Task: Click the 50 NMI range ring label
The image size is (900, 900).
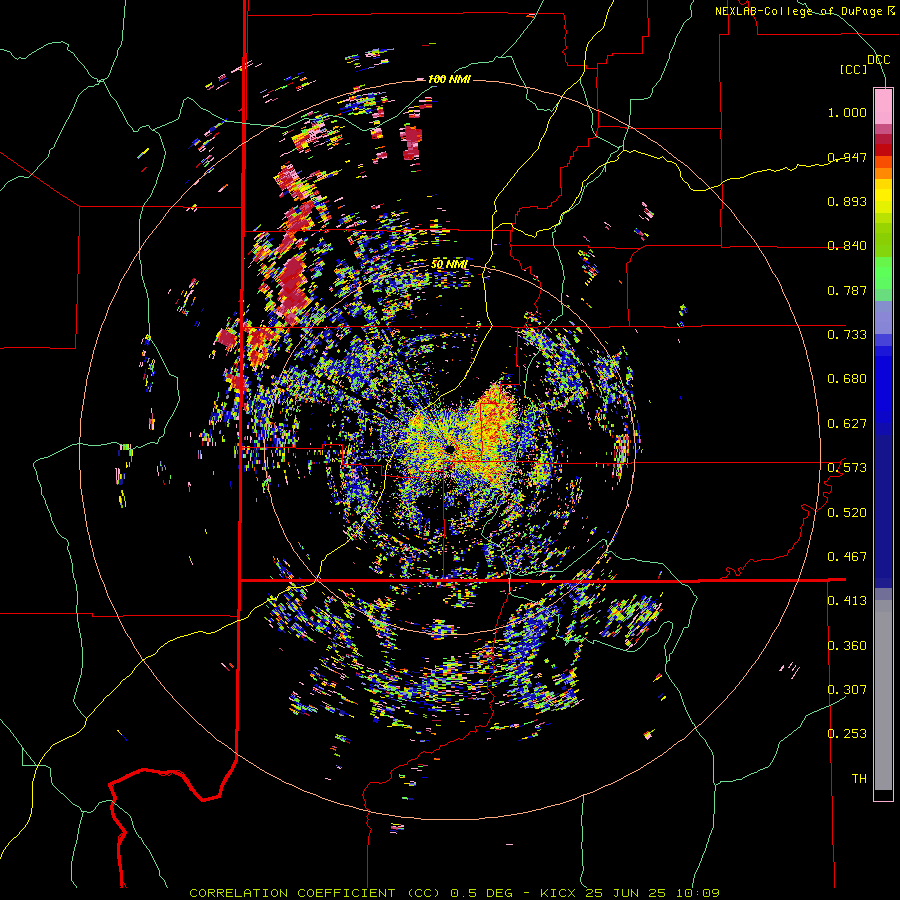Action: click(449, 264)
